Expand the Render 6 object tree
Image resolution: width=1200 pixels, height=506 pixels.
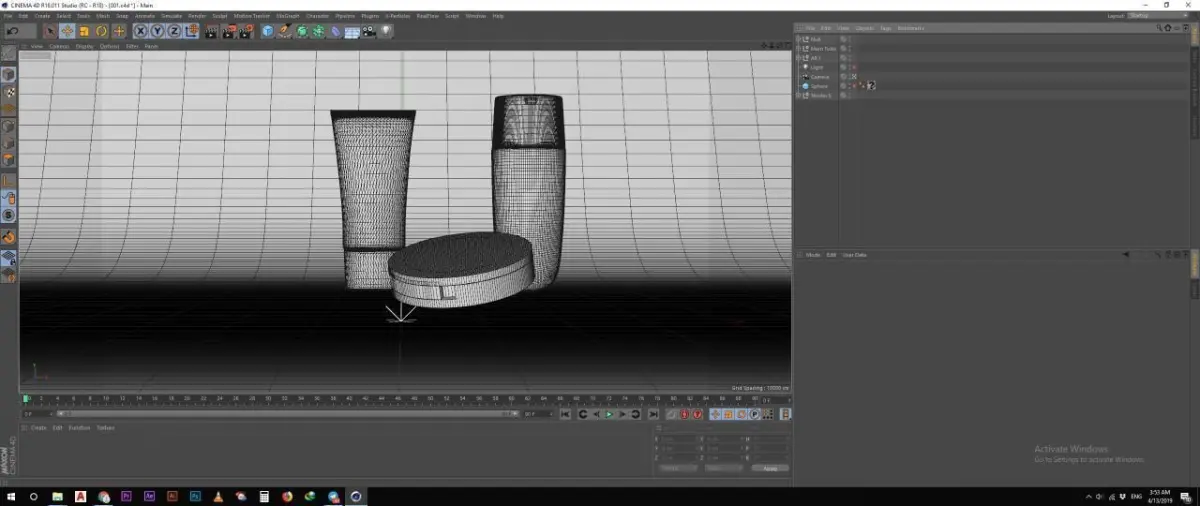pyautogui.click(x=800, y=95)
